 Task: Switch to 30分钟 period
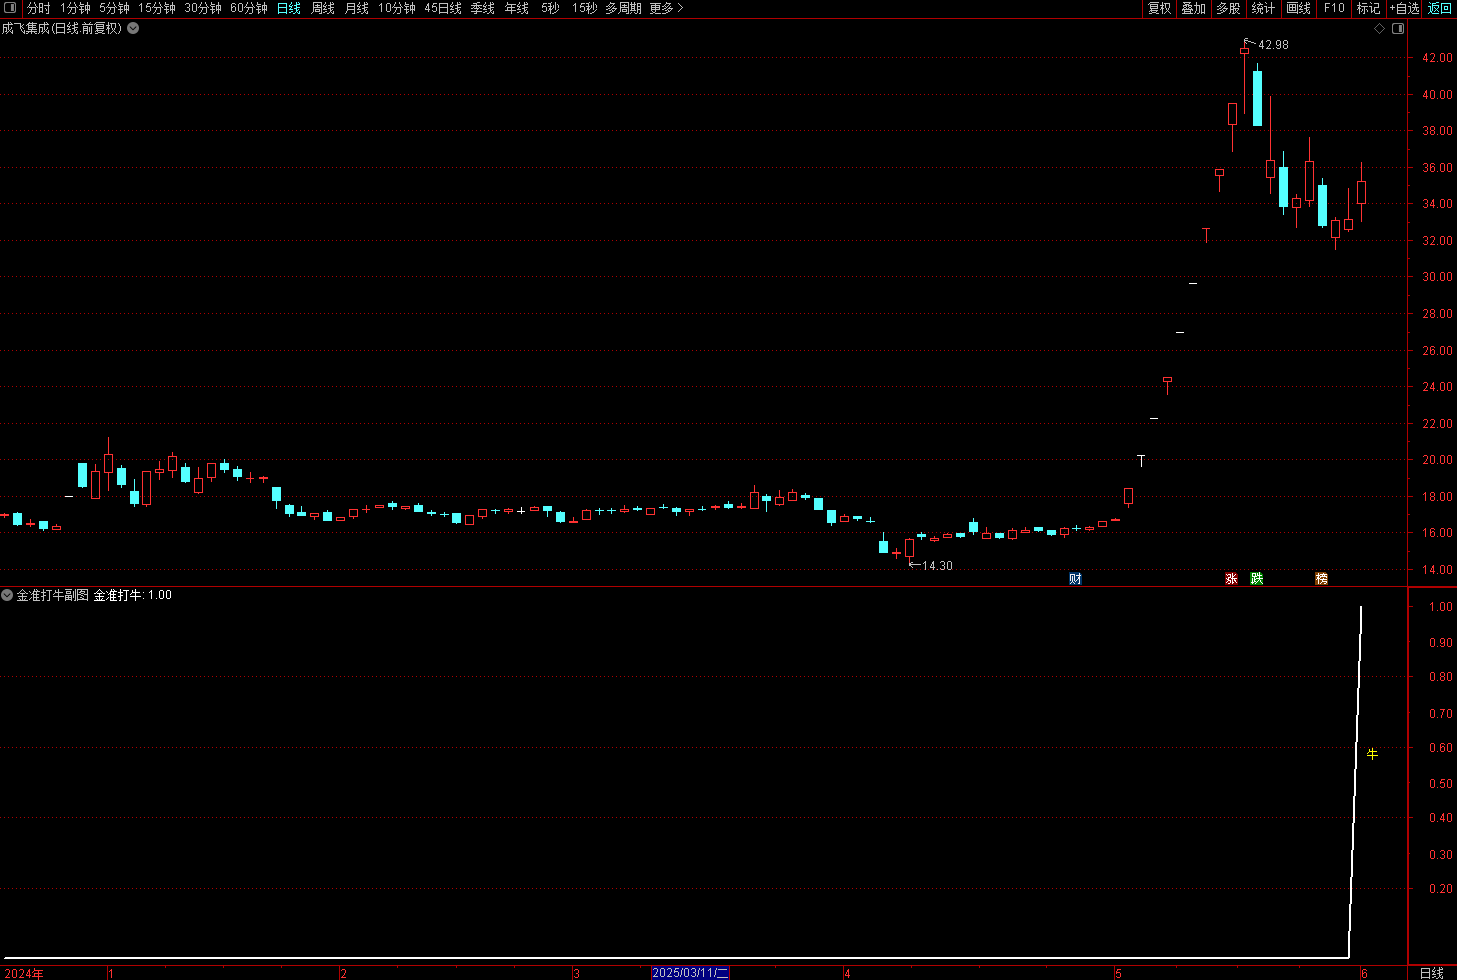[203, 8]
